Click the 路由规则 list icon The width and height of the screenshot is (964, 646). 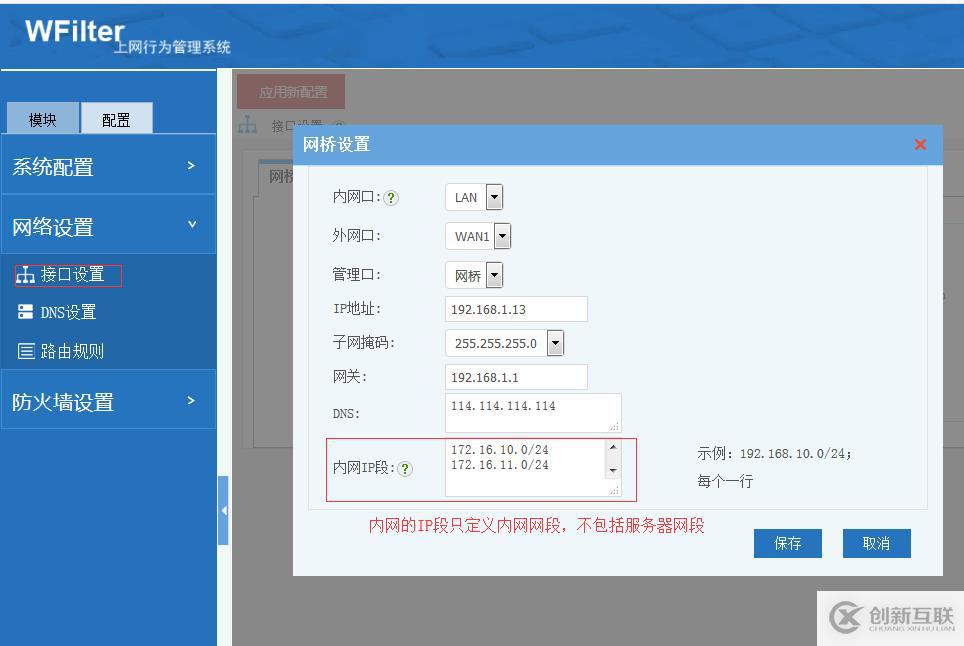tap(26, 351)
